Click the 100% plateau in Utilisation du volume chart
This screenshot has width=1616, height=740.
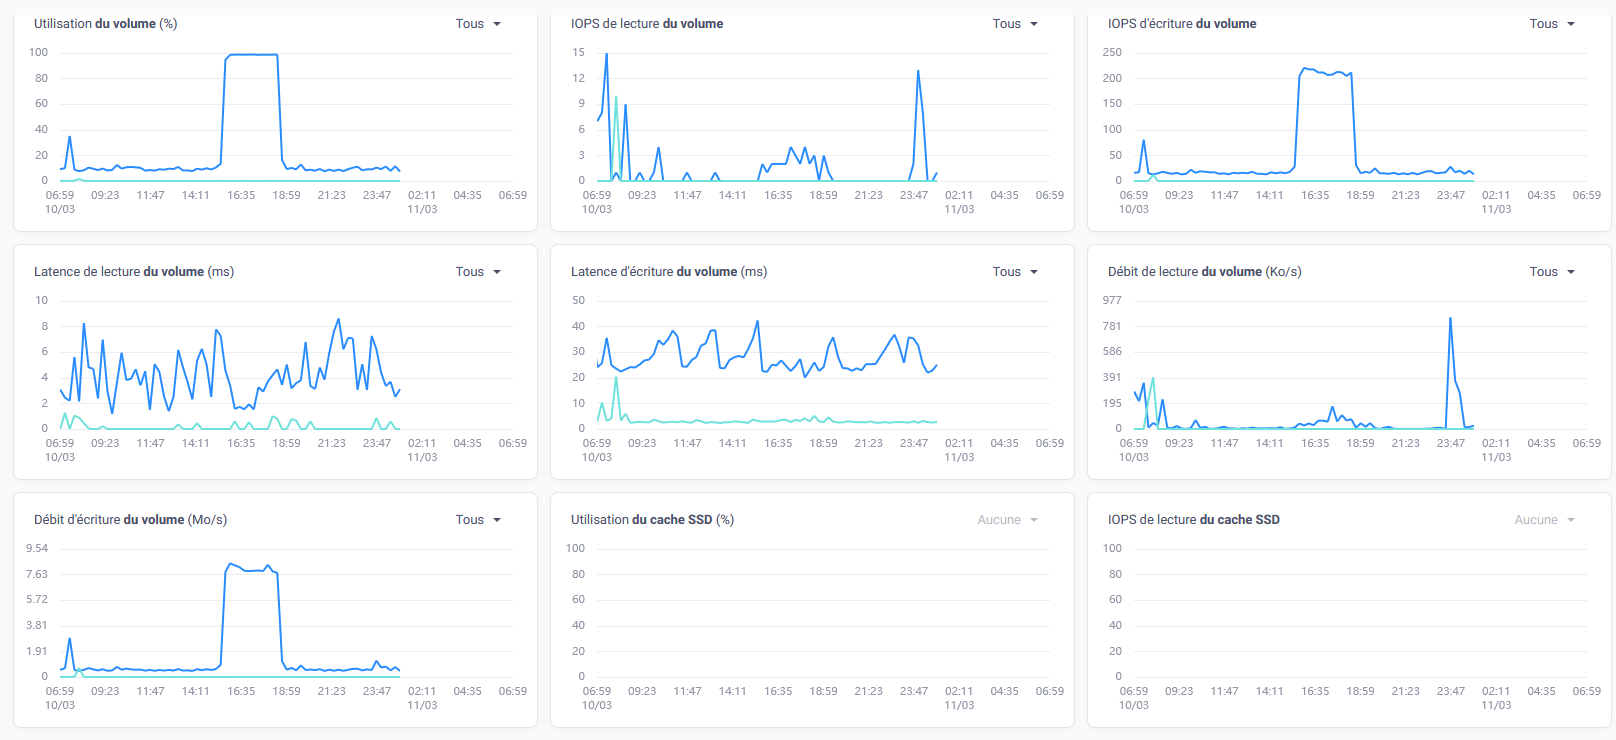coord(251,55)
